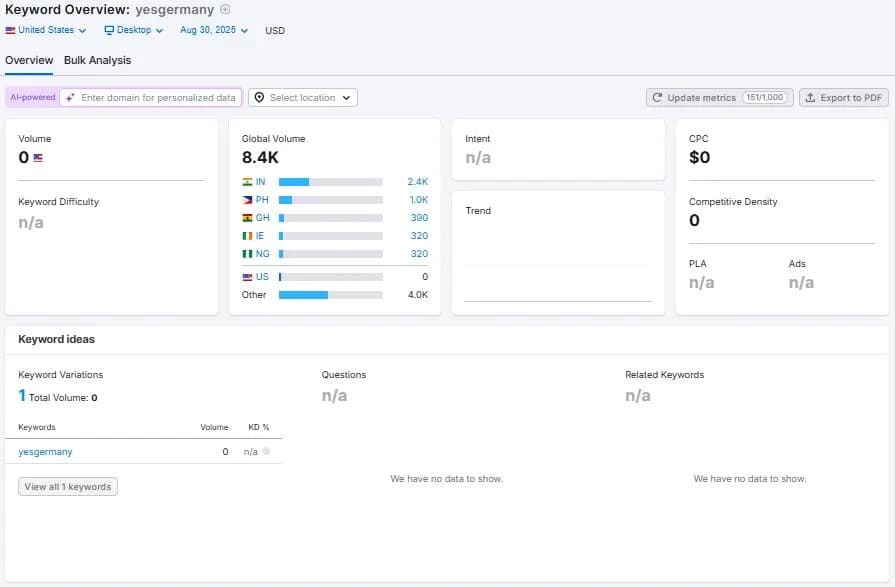The image size is (895, 587).
Task: Click the IE country link
Action: point(260,236)
